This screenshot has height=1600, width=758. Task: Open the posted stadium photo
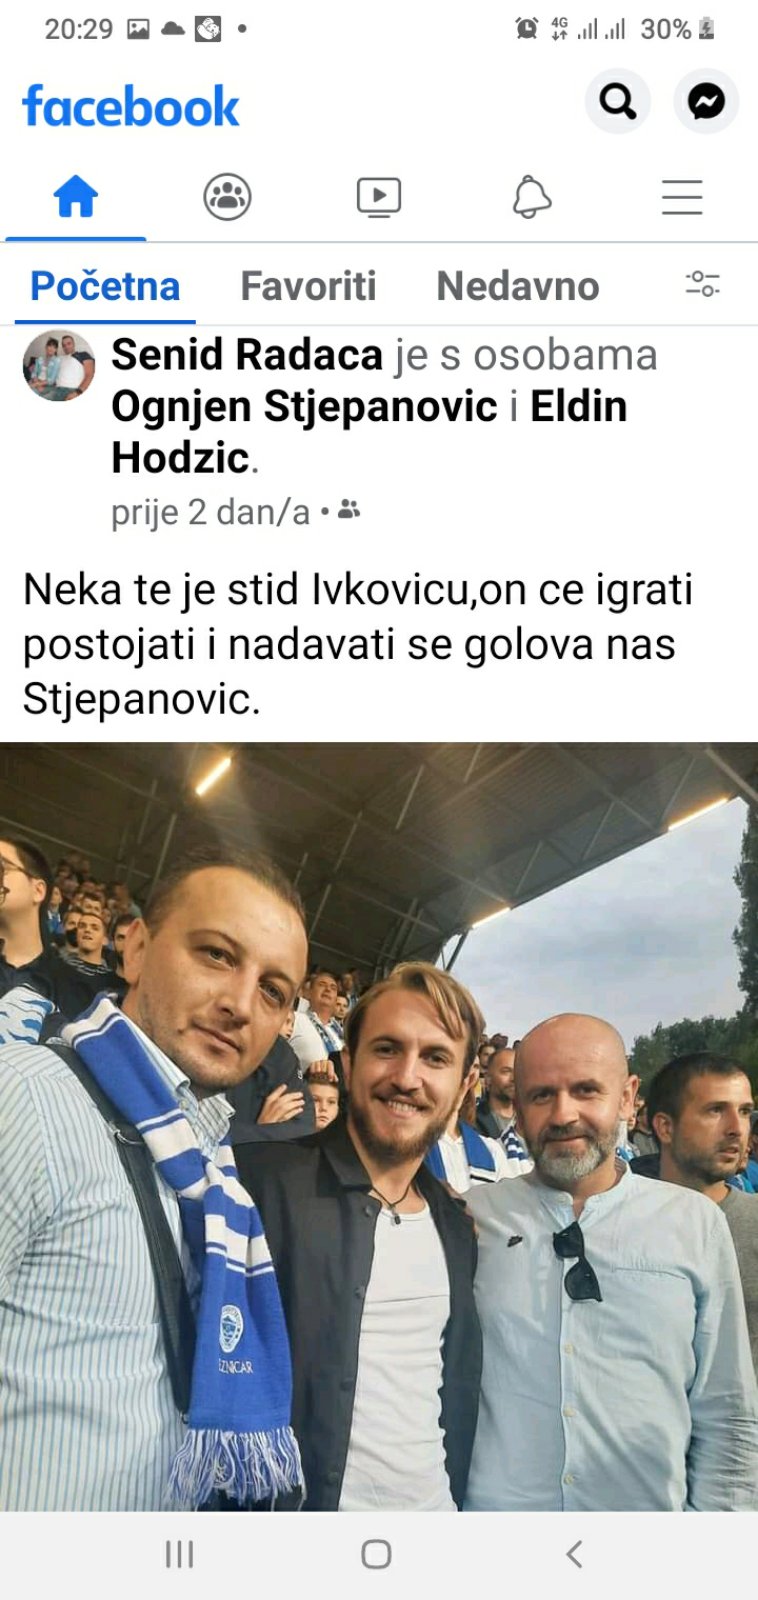coord(379,1126)
